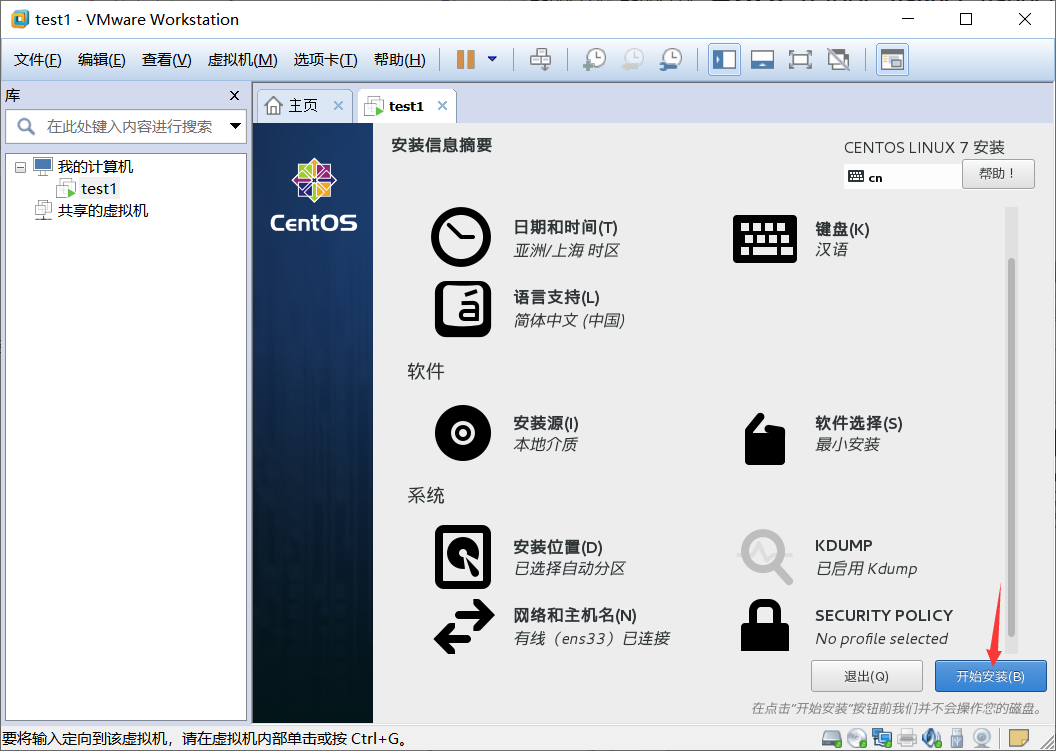The image size is (1056, 751).
Task: Click the console view toolbar icon
Action: [x=892, y=59]
